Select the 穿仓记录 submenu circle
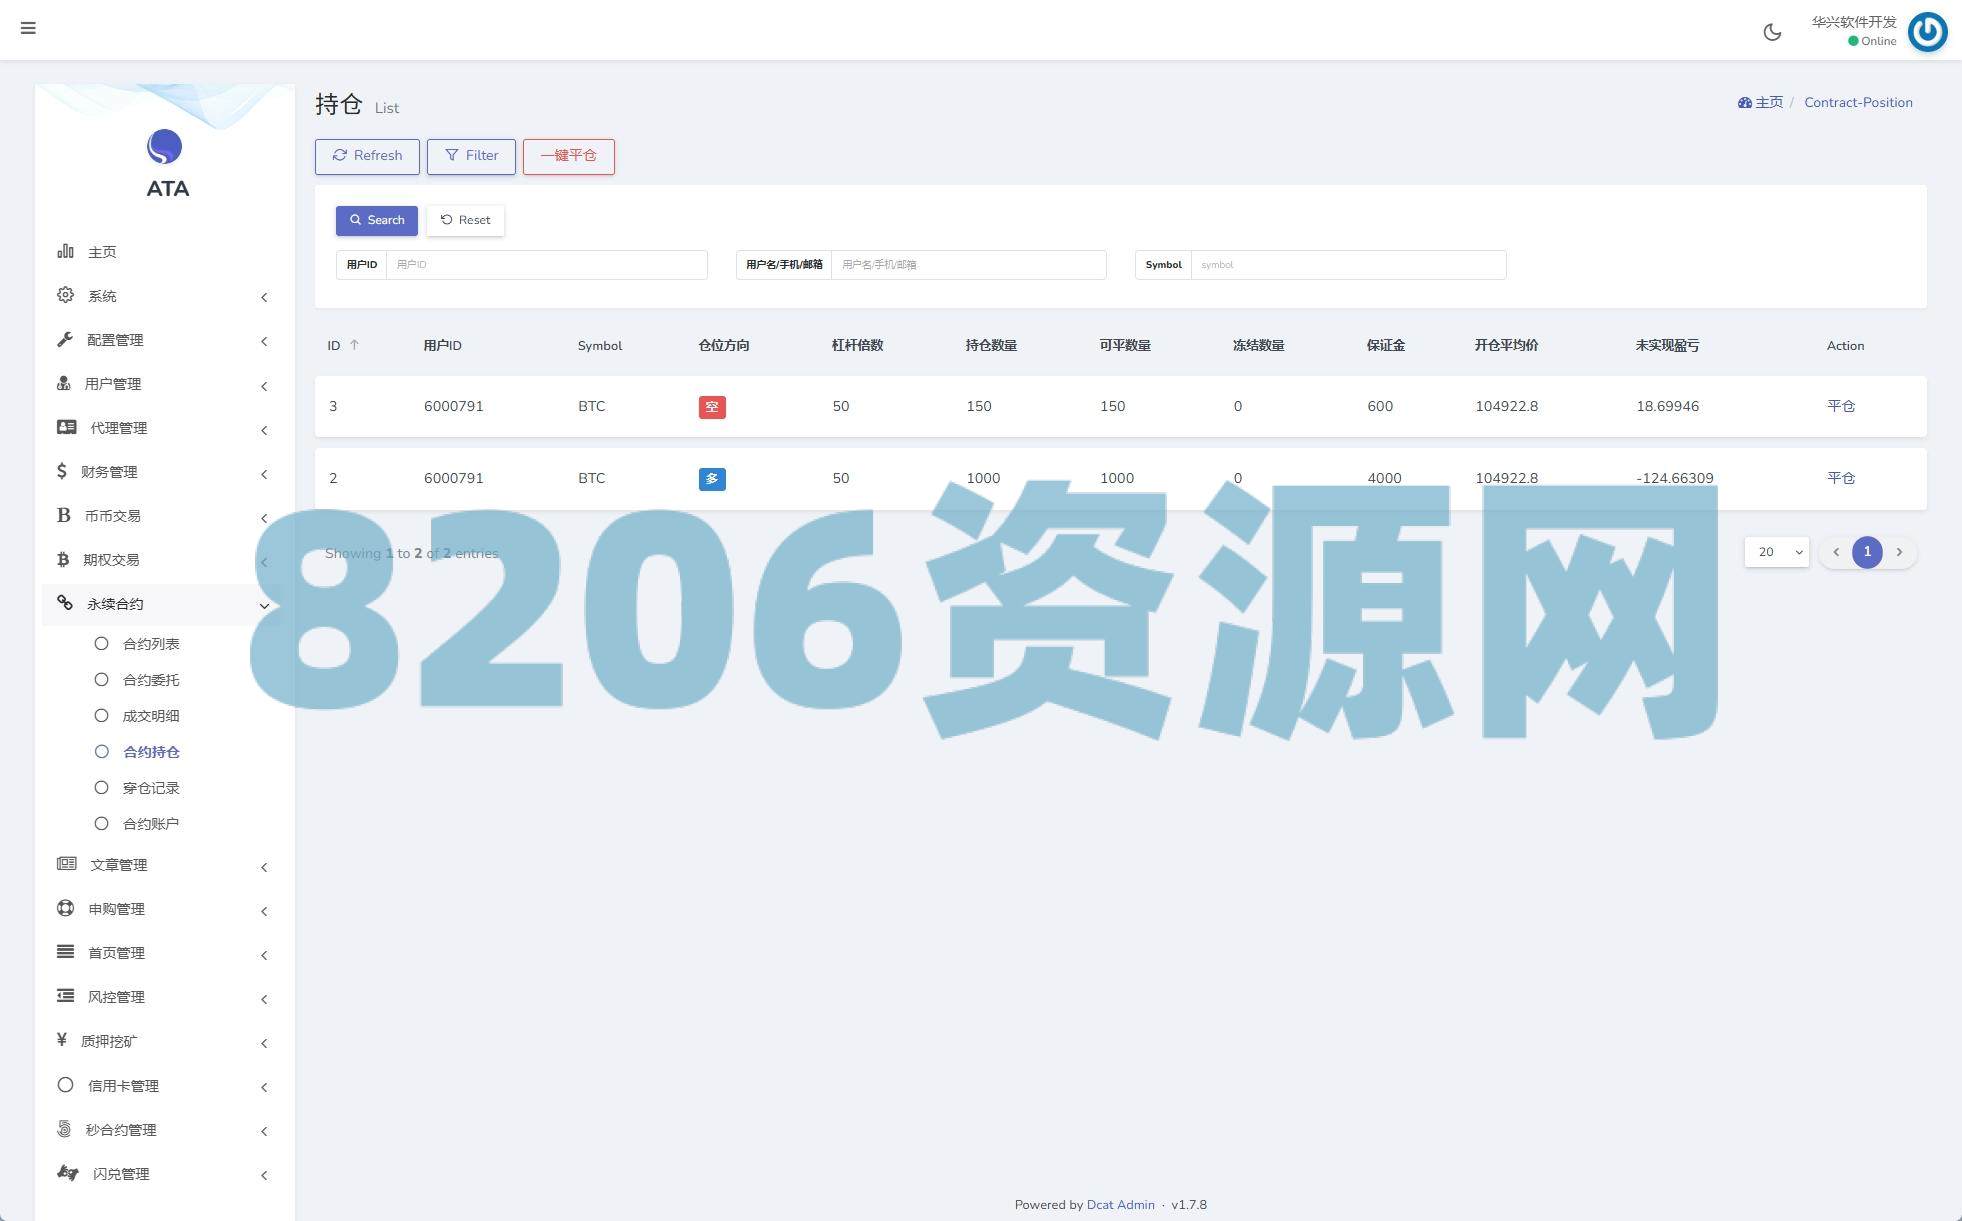This screenshot has width=1962, height=1221. [101, 788]
